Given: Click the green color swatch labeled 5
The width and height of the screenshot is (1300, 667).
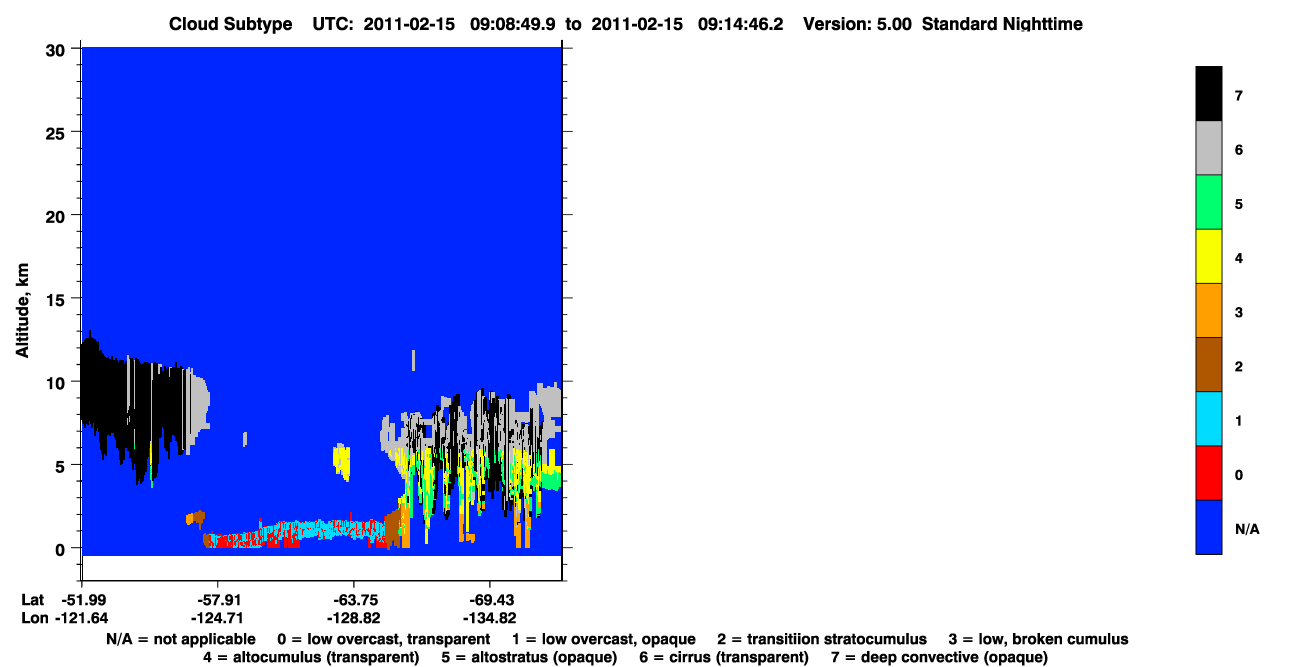Looking at the screenshot, I should [x=1209, y=202].
